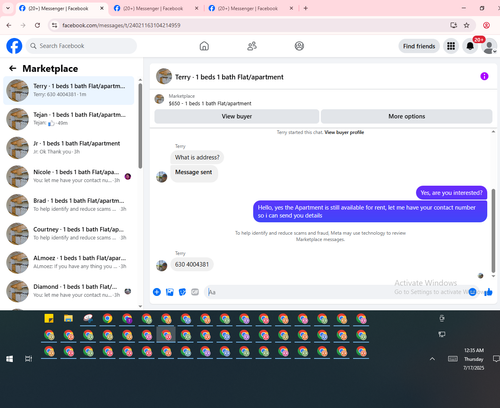Viewport: 500px width, 408px height.
Task: Open Diamond conversation in chat list
Action: click(69, 291)
